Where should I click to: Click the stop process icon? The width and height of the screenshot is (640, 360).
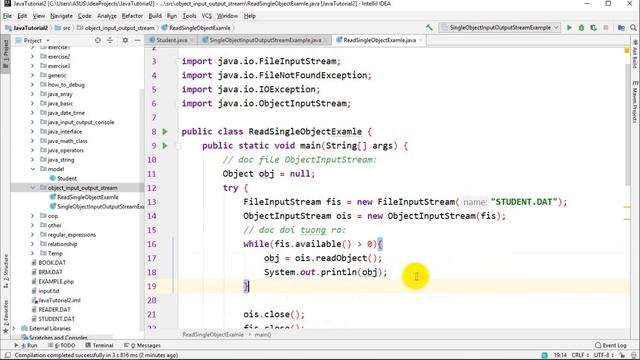[606, 28]
